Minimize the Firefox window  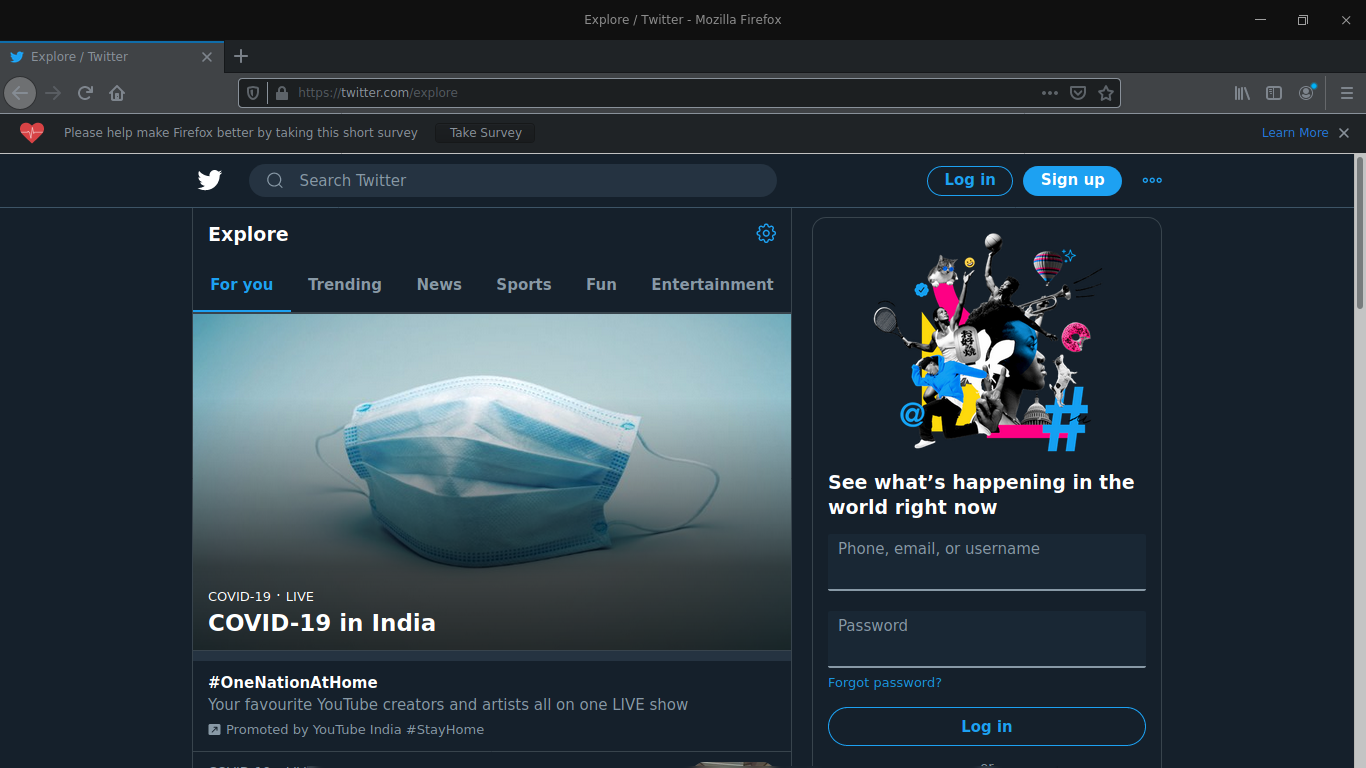pyautogui.click(x=1262, y=20)
